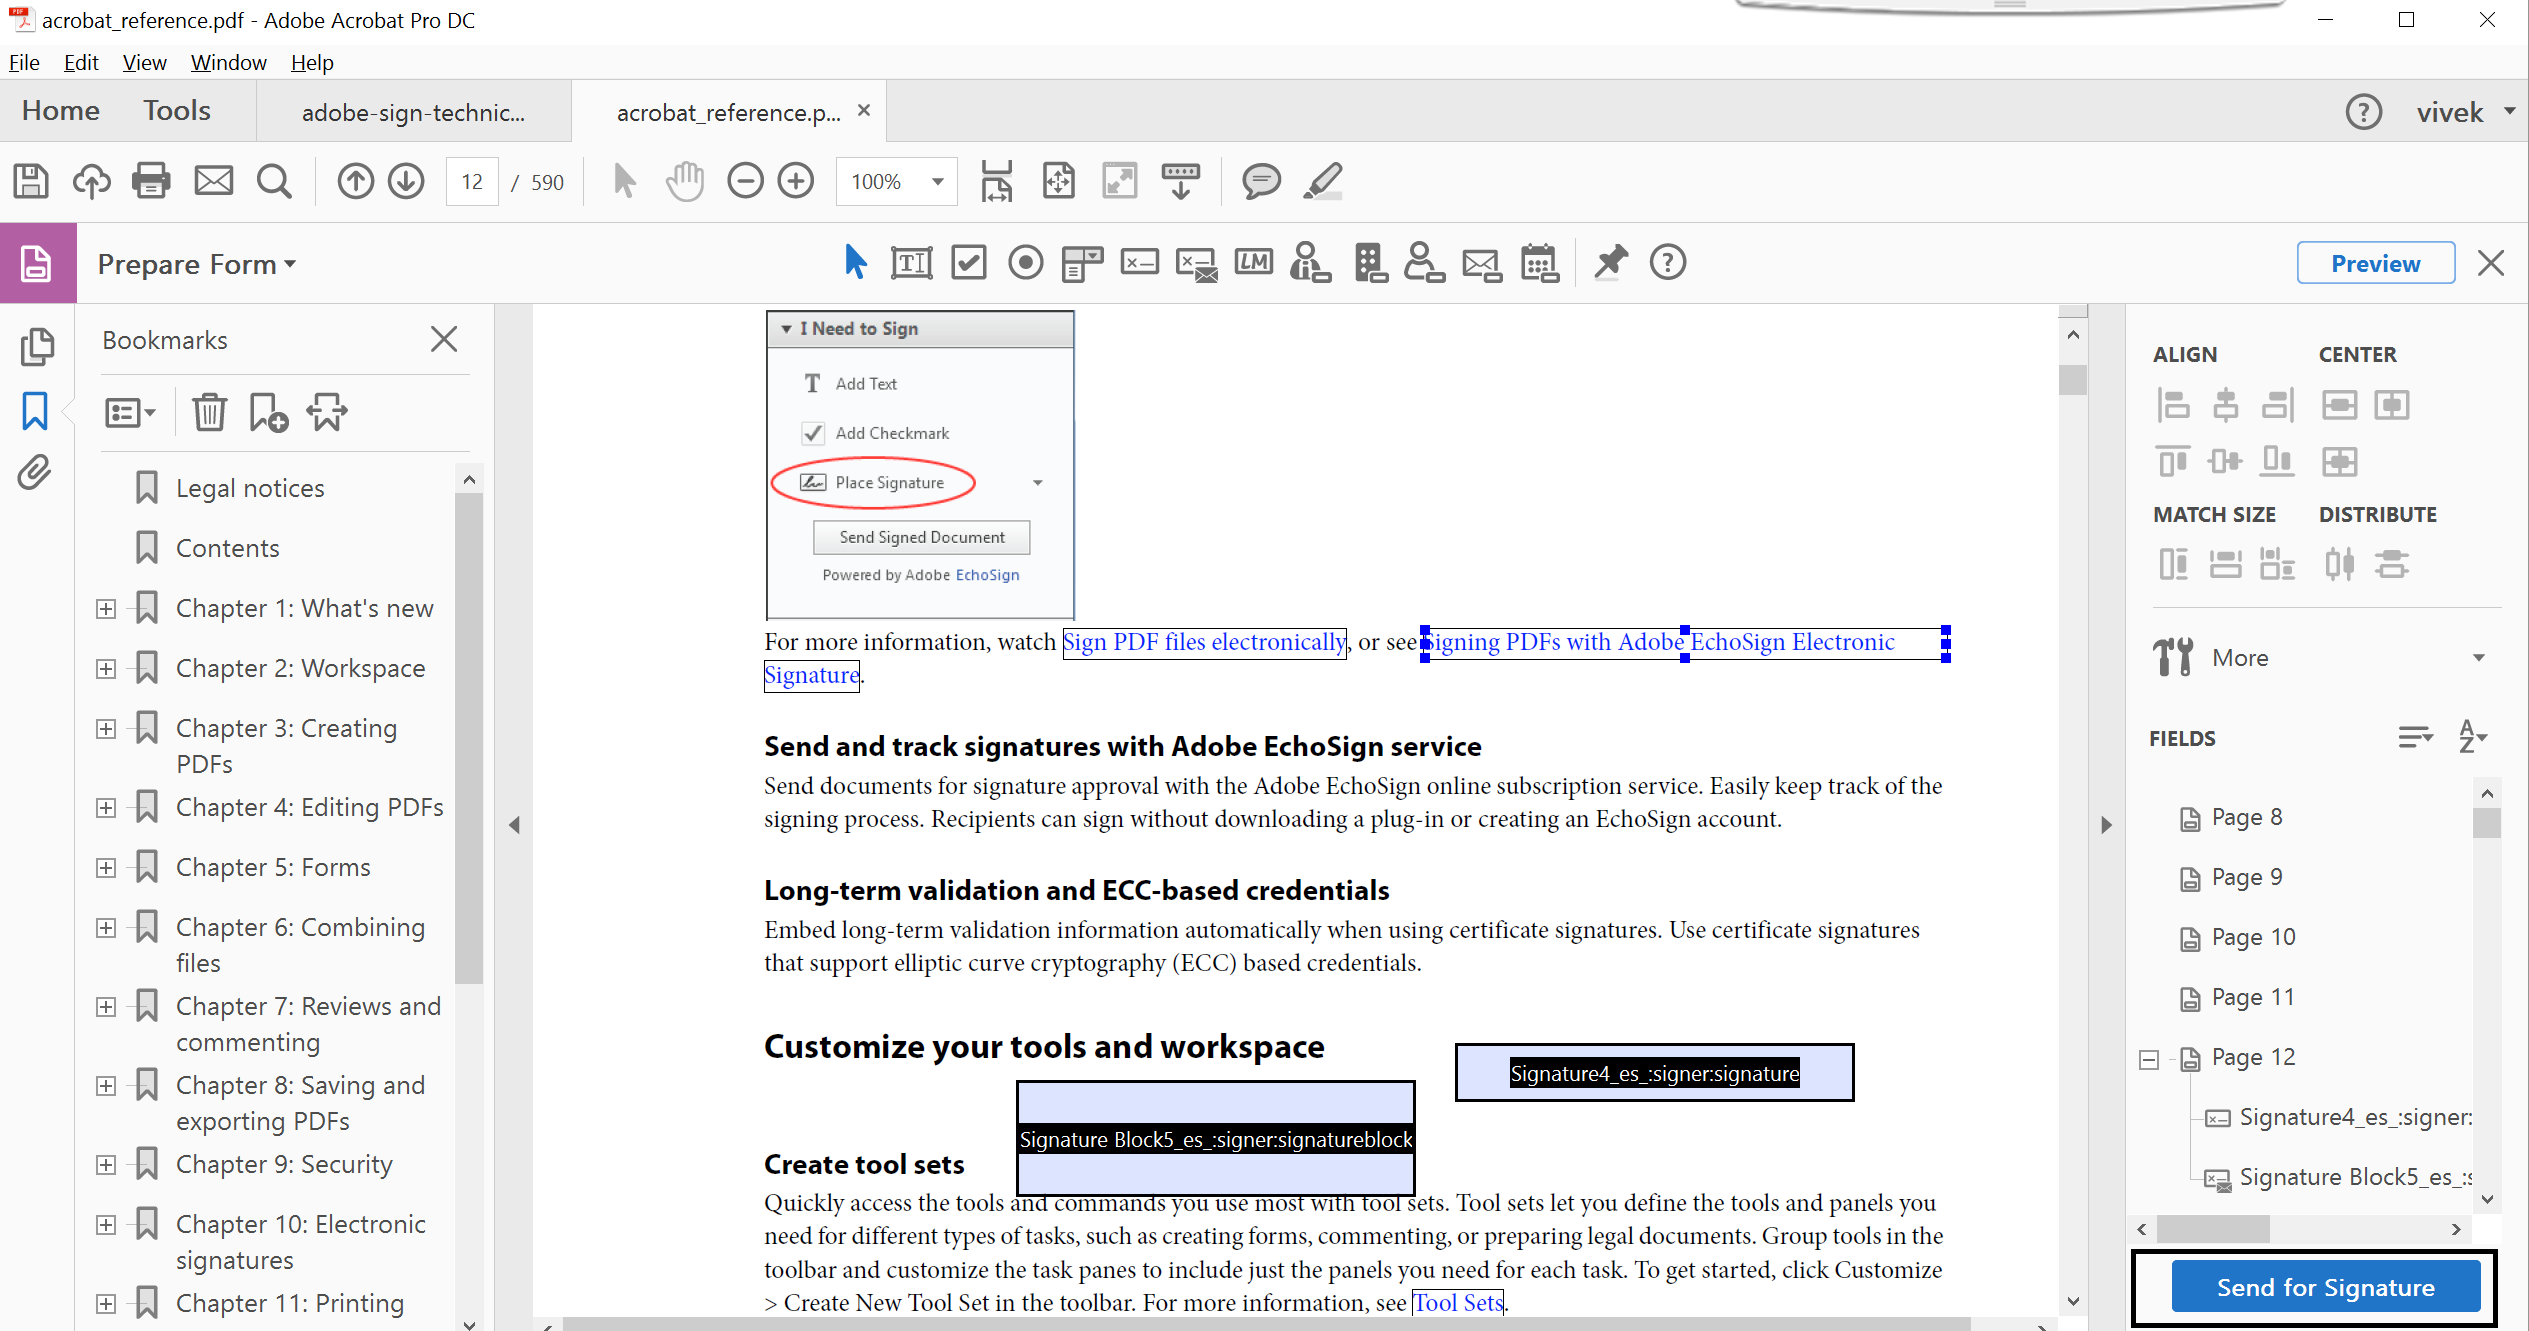The height and width of the screenshot is (1331, 2529).
Task: Open the Attachments panel paperclip icon
Action: tap(35, 472)
